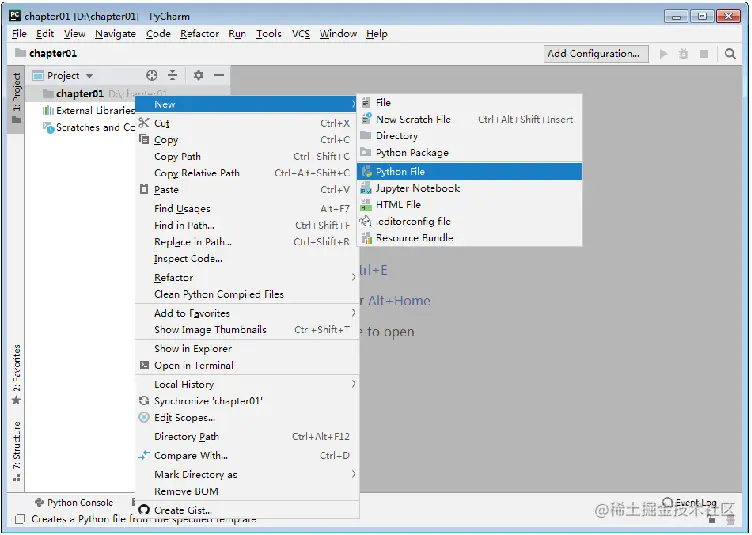Viewport: 752px width, 535px height.
Task: Hide the Project panel with minus icon
Action: coord(219,75)
